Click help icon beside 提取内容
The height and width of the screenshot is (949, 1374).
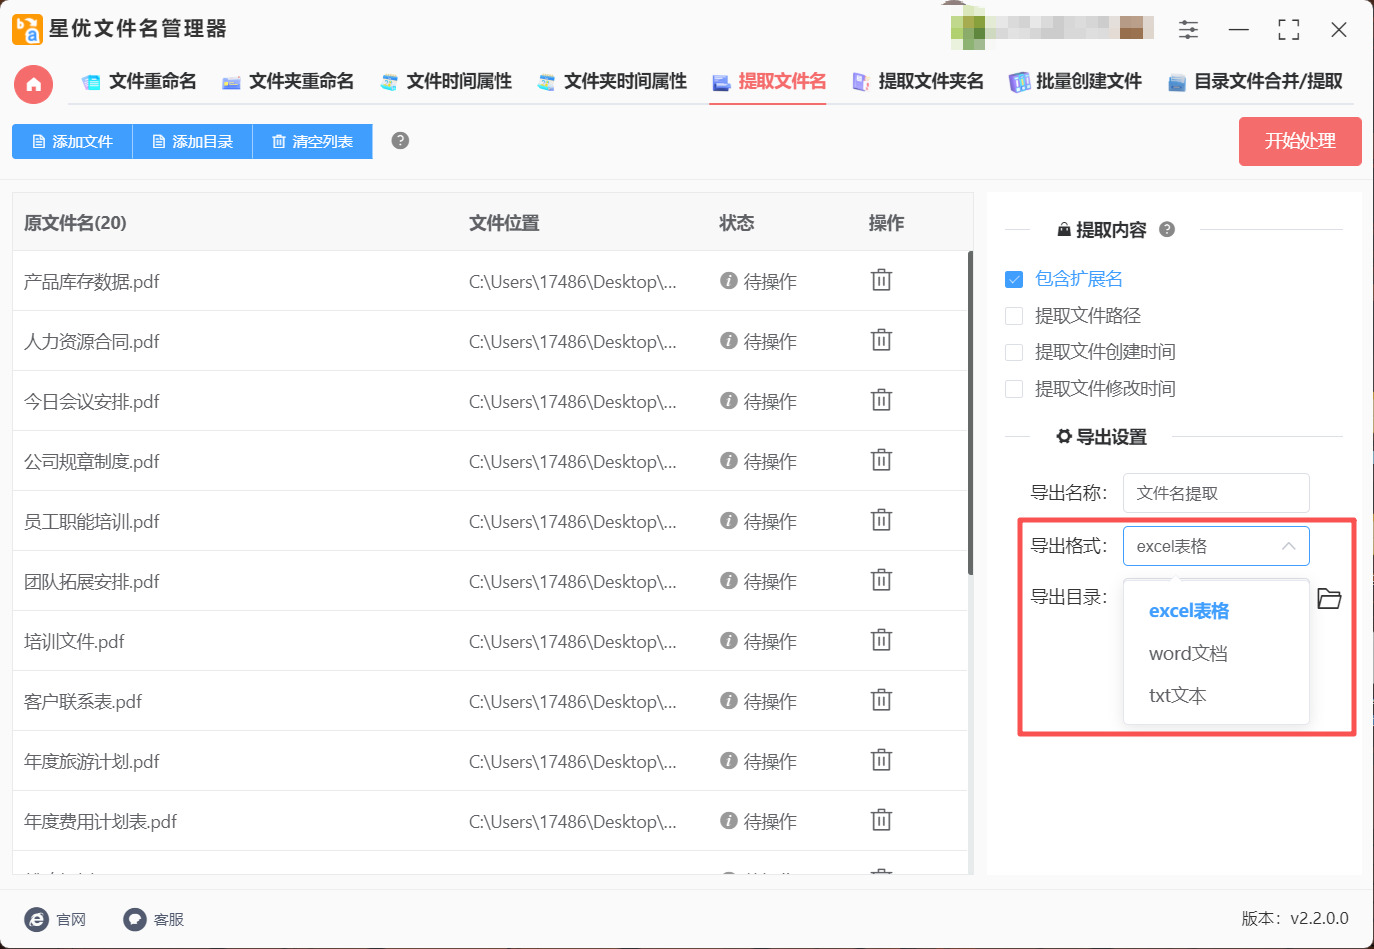click(x=1166, y=230)
